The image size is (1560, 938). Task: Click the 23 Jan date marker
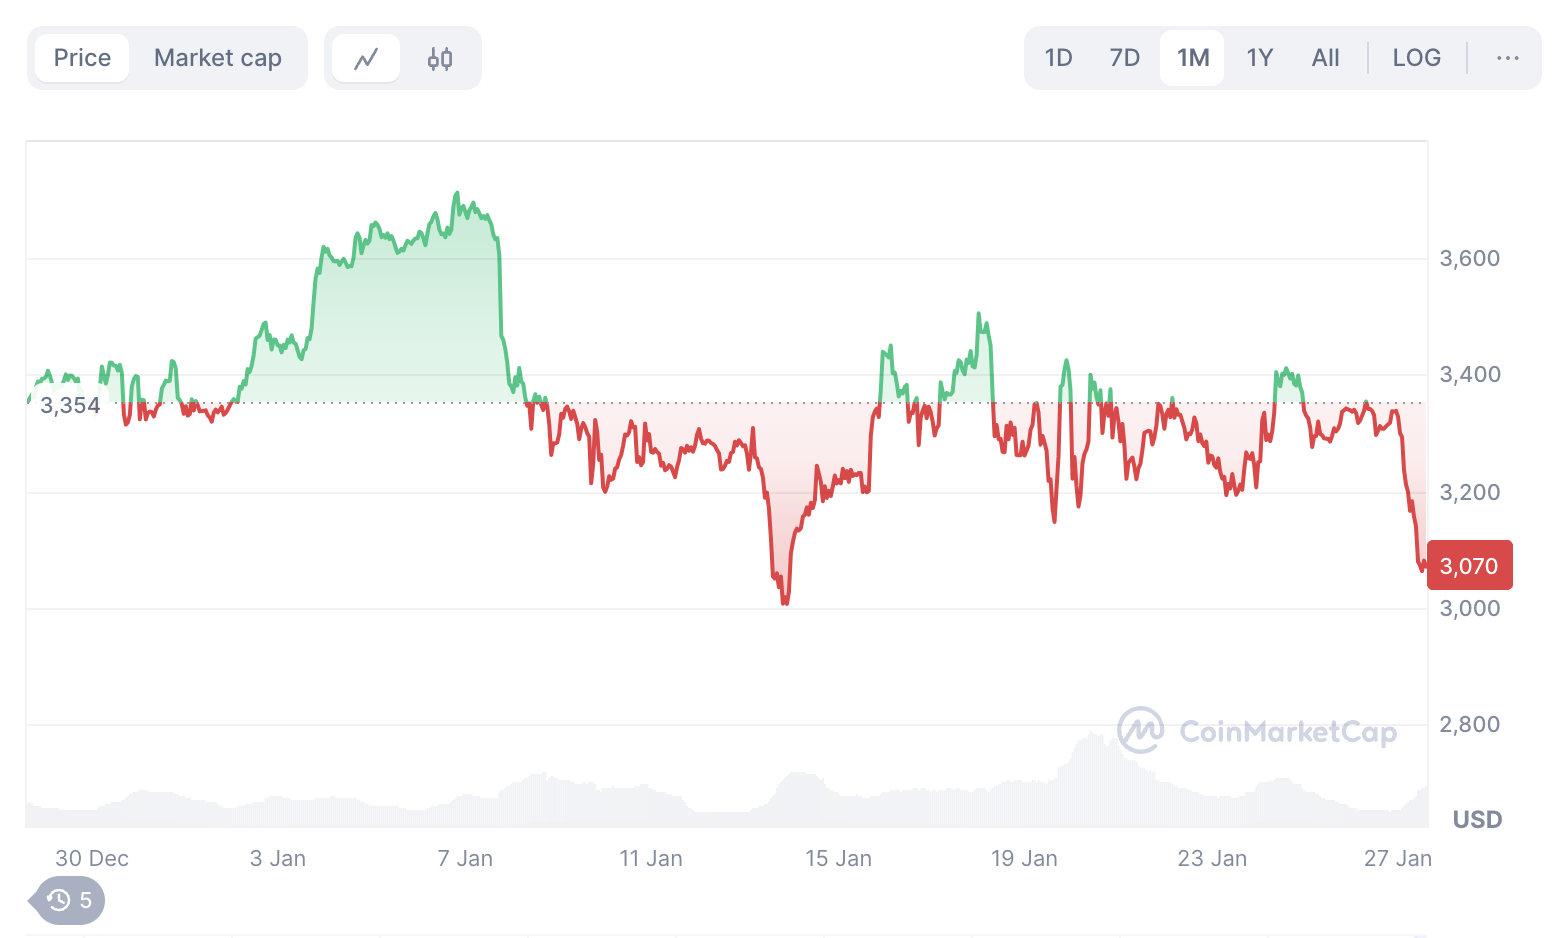[x=1212, y=858]
